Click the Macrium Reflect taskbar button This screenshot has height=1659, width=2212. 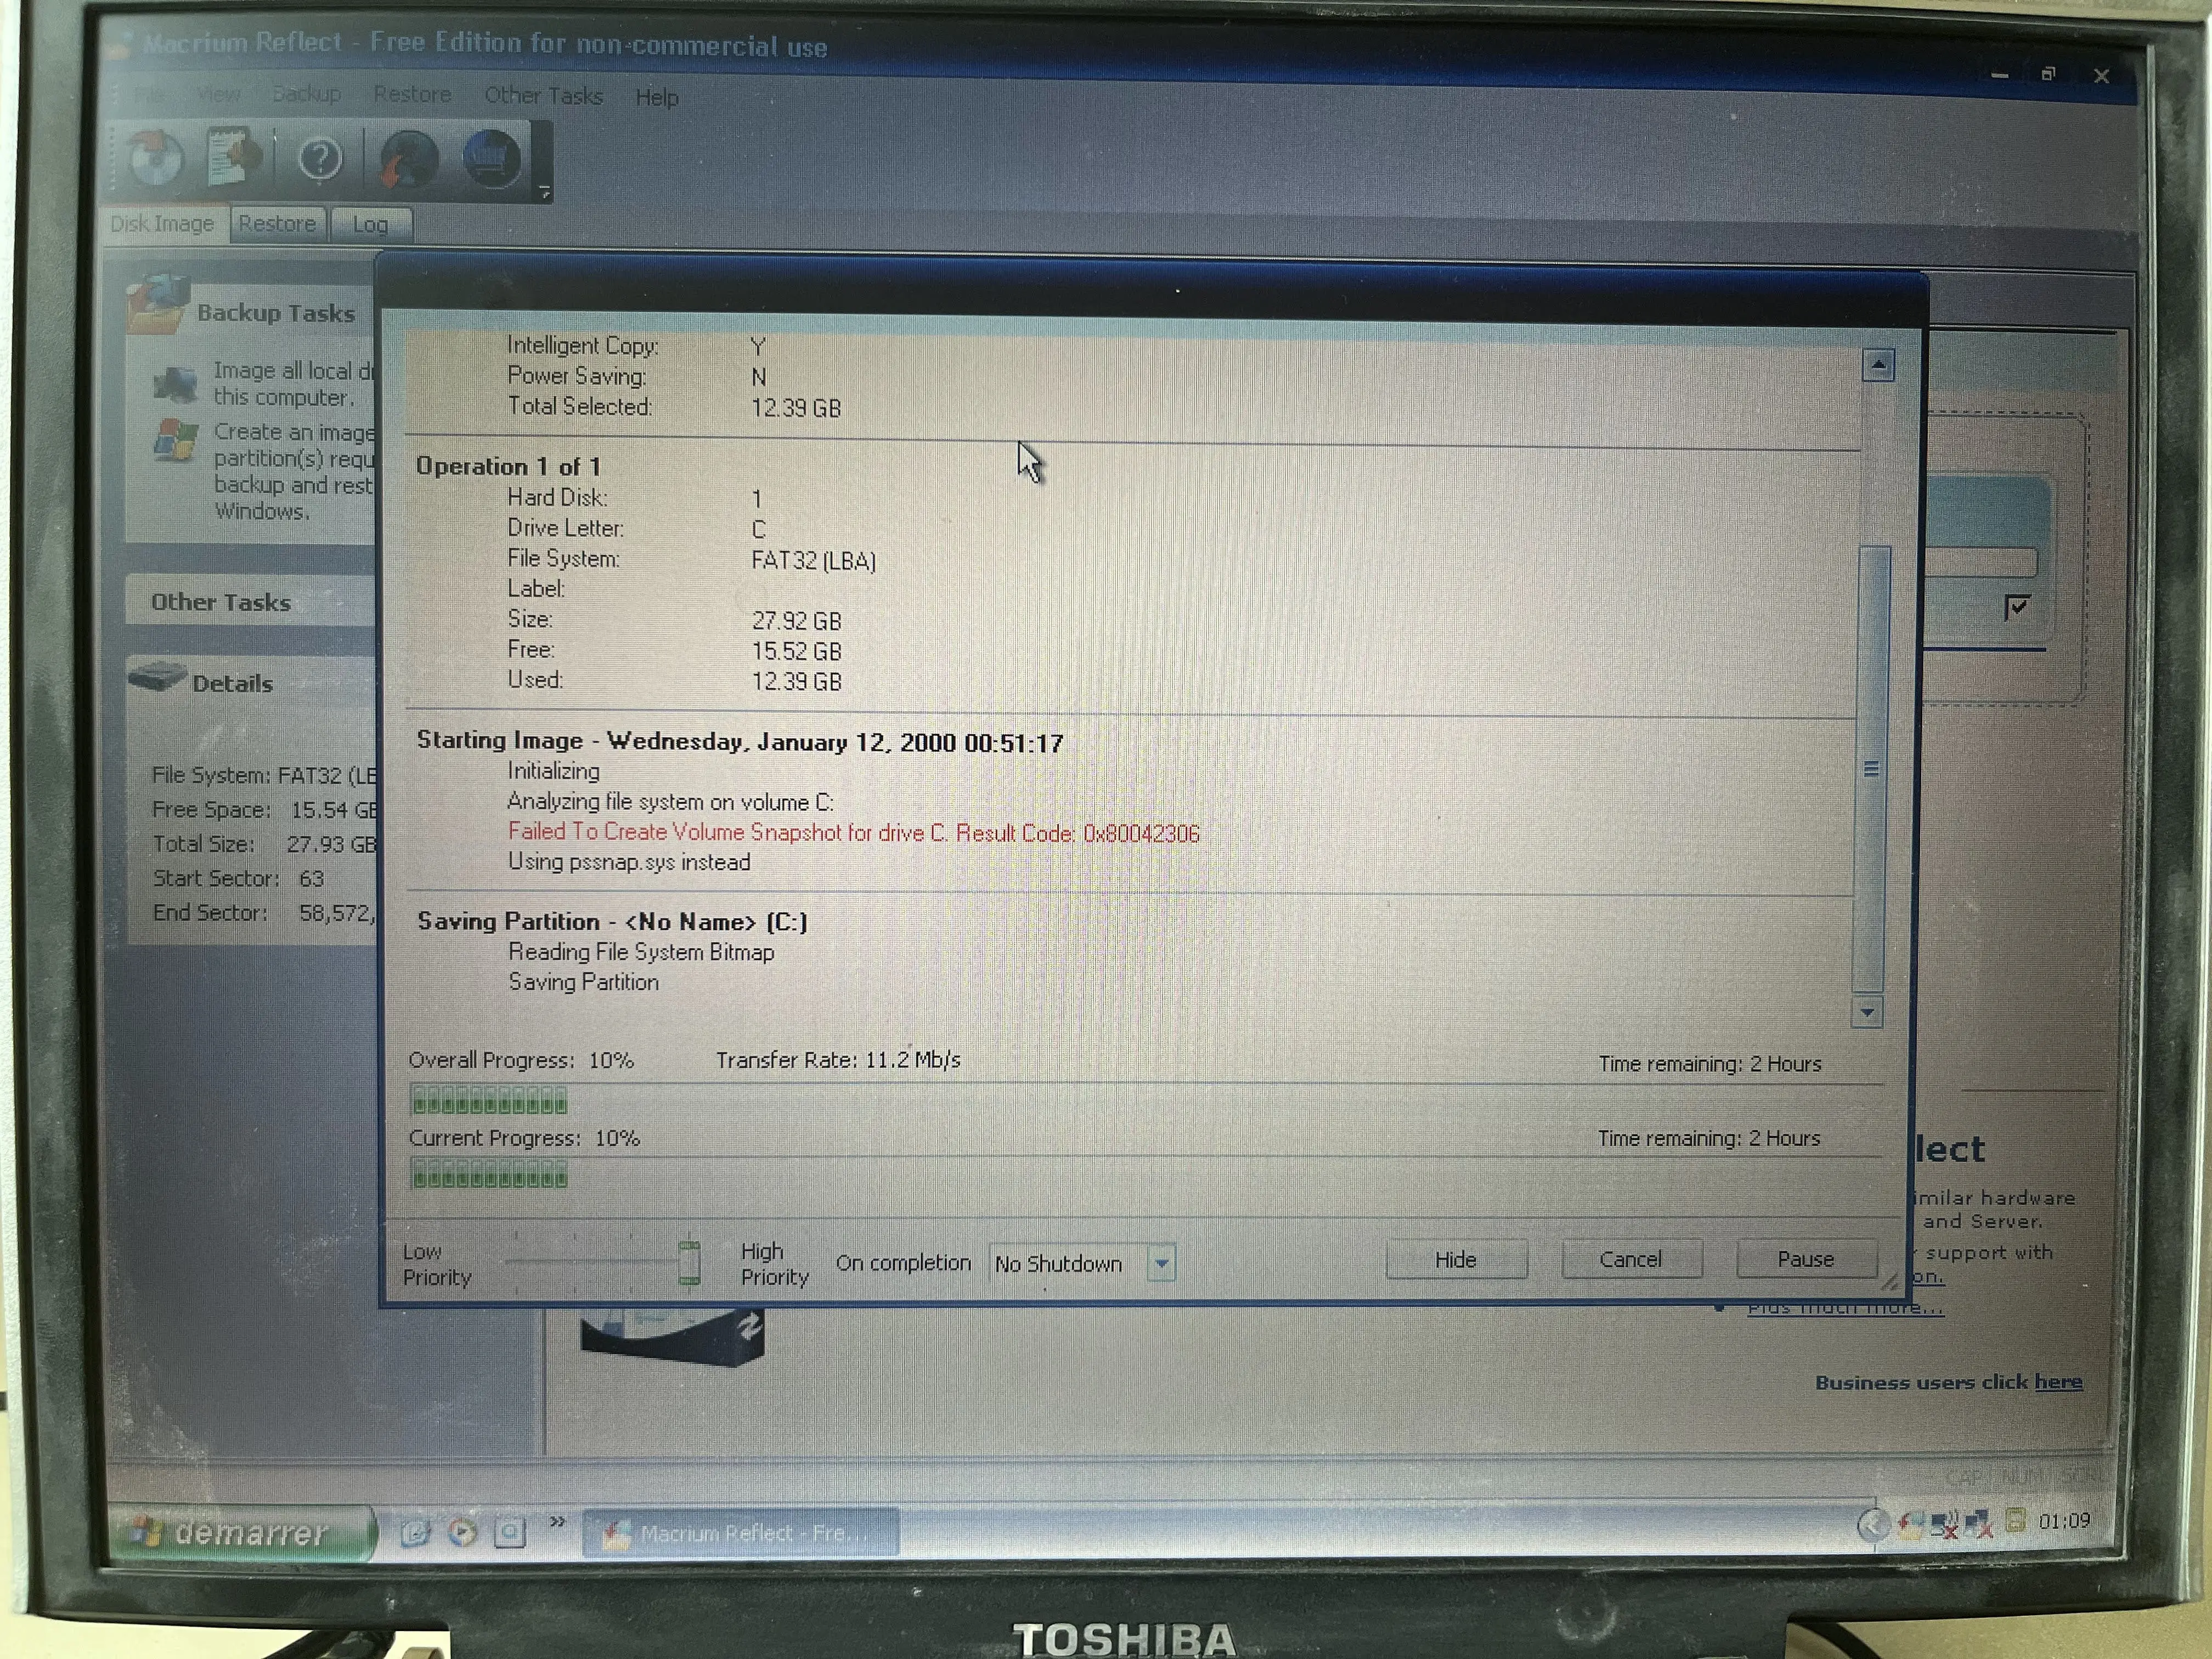tap(740, 1533)
